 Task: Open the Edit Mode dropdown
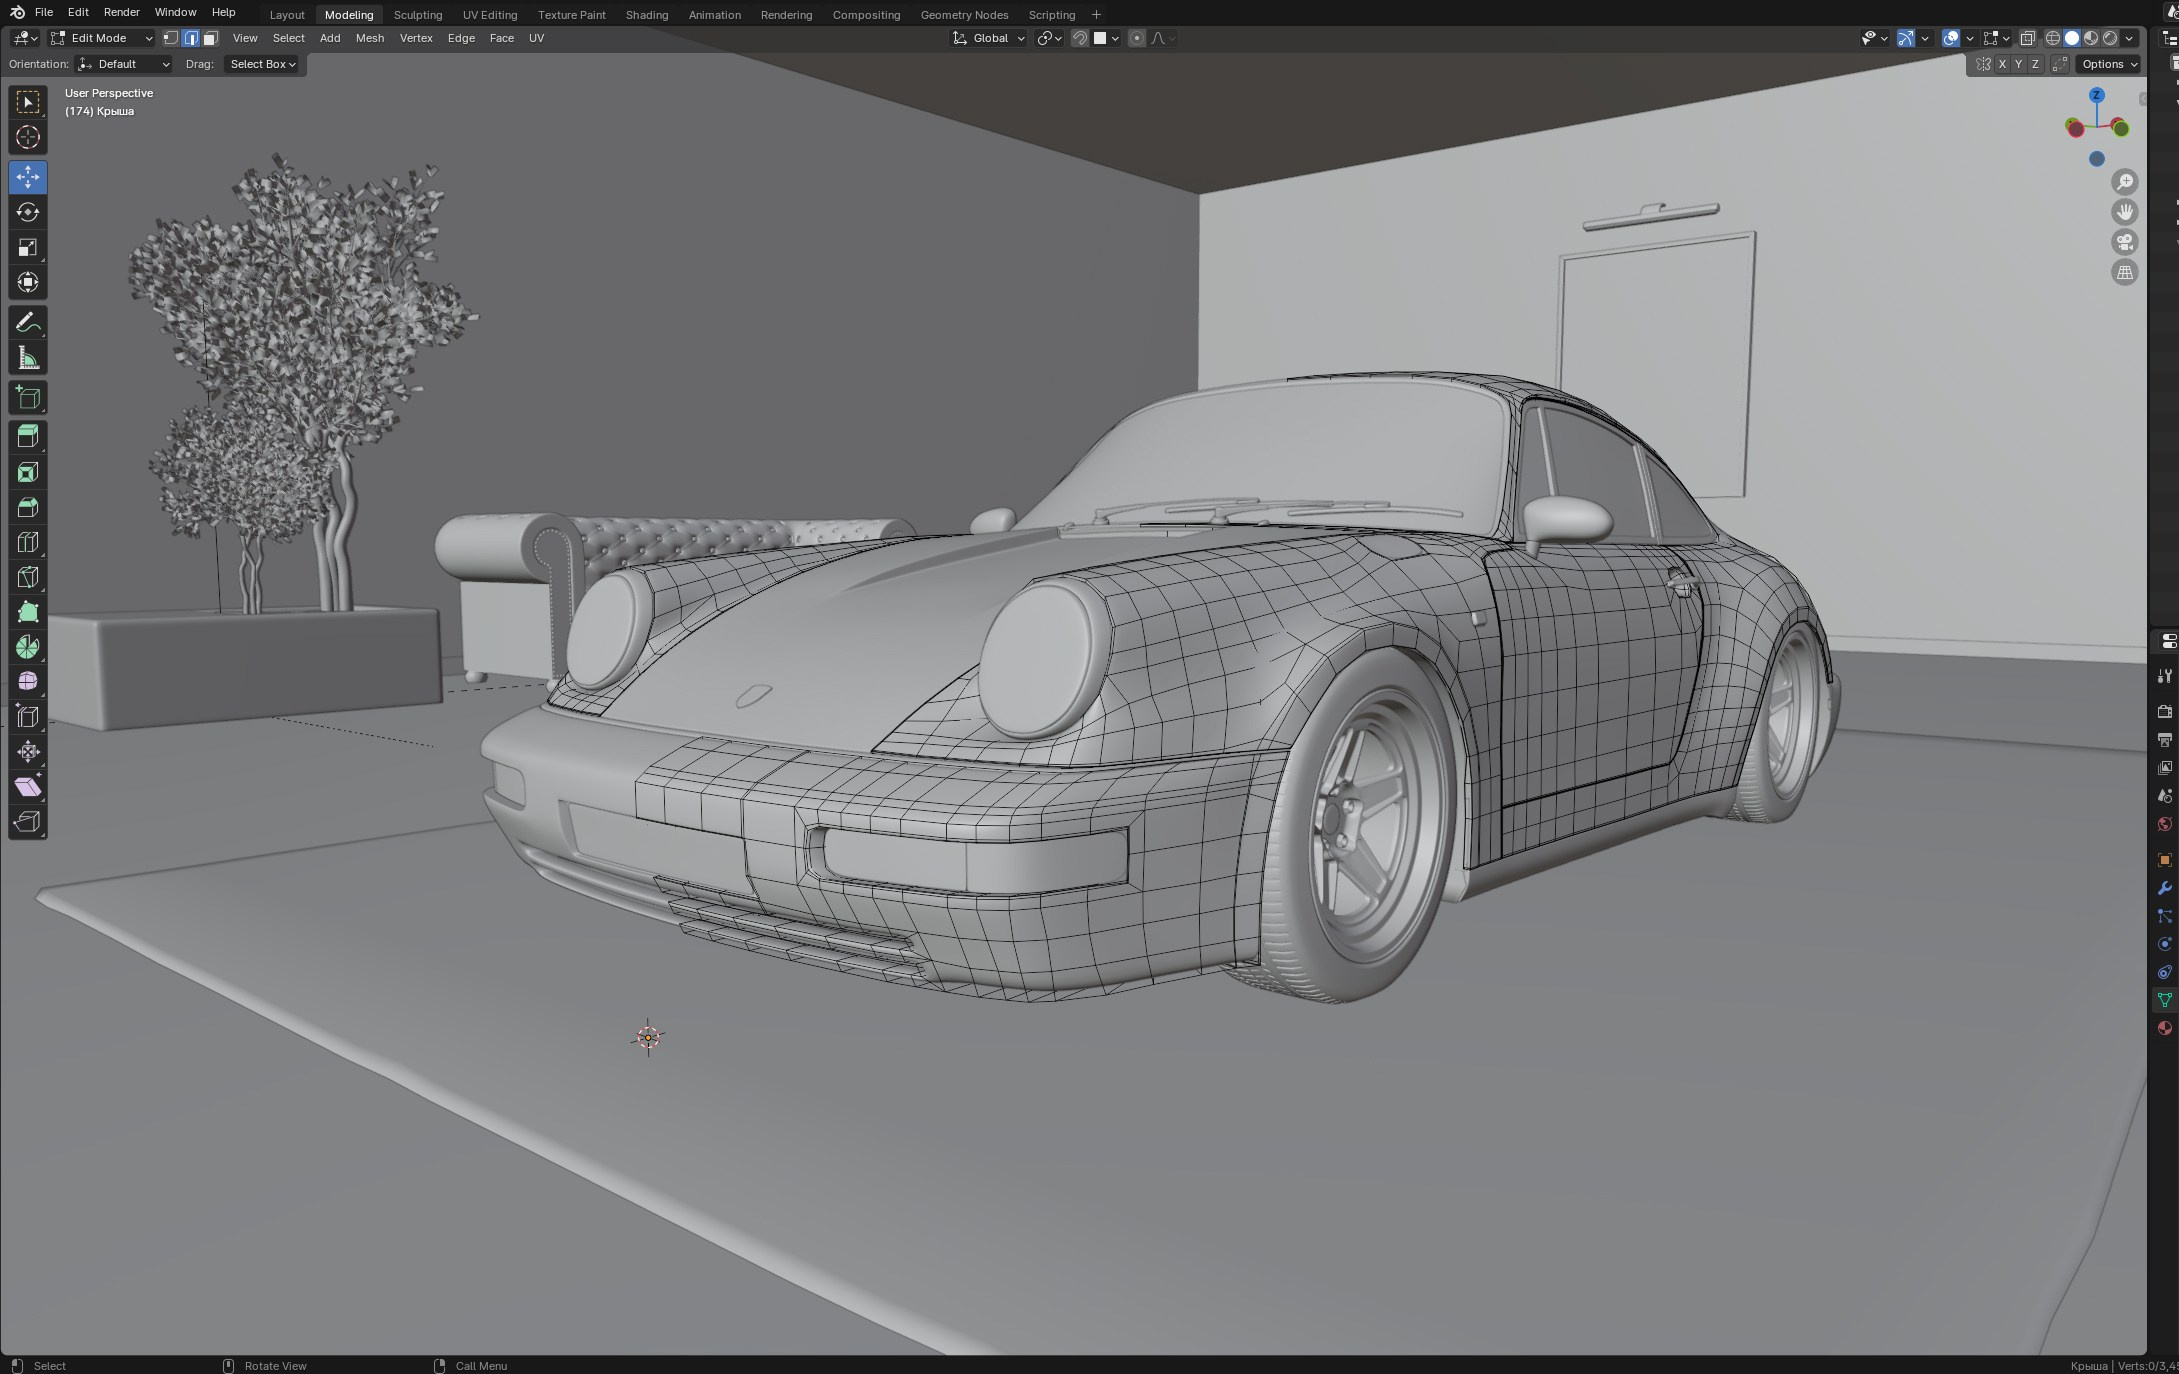(x=100, y=38)
